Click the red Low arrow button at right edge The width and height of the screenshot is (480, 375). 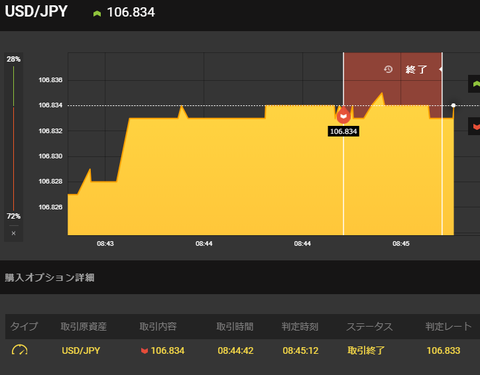[475, 126]
